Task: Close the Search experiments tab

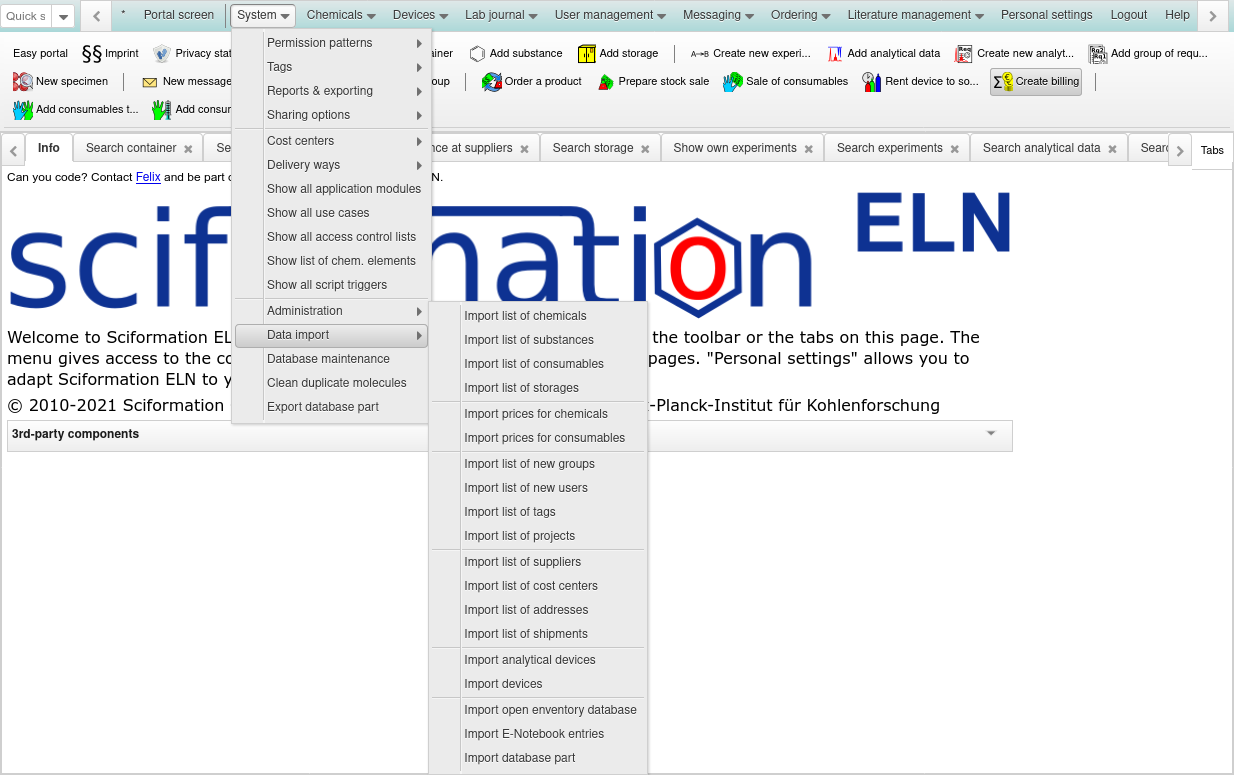Action: point(954,149)
